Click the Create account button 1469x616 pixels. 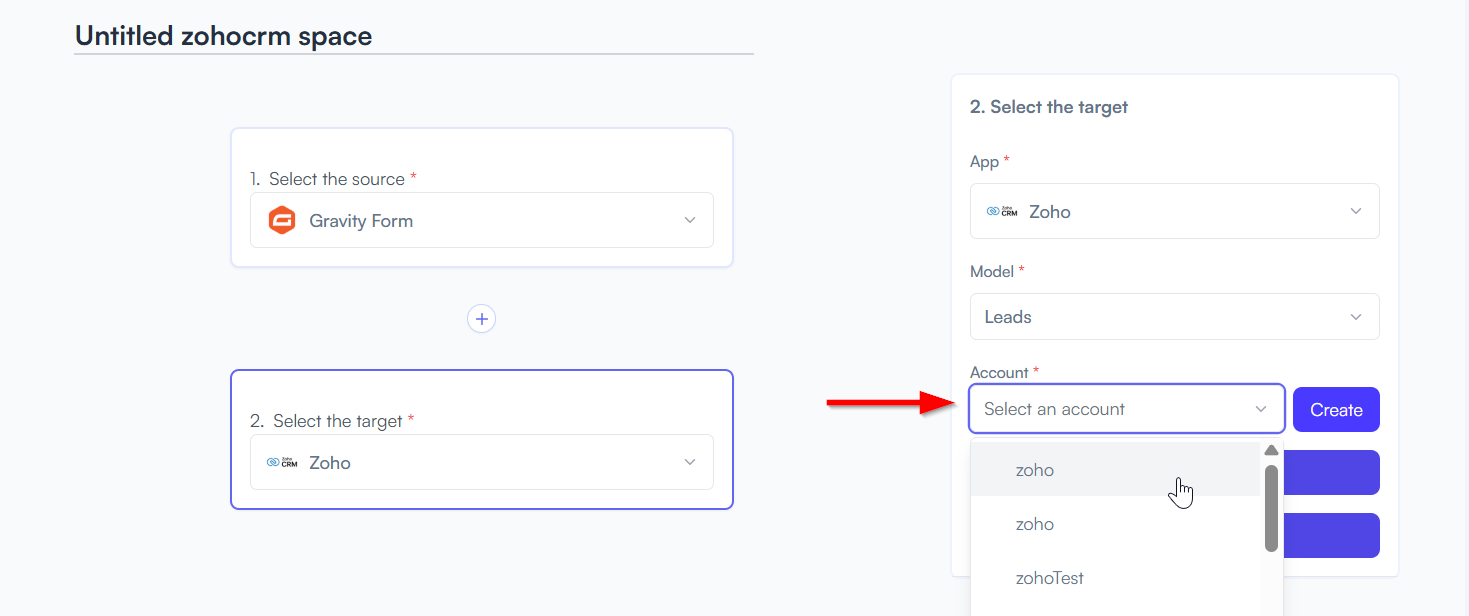[x=1336, y=410]
